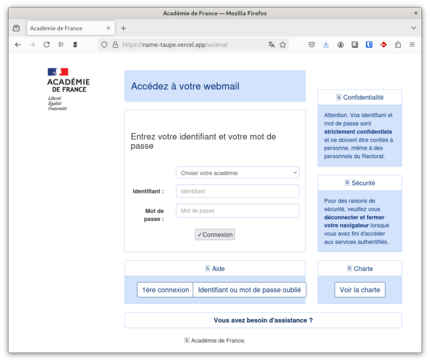Translate this page using translate icon

pos(271,44)
